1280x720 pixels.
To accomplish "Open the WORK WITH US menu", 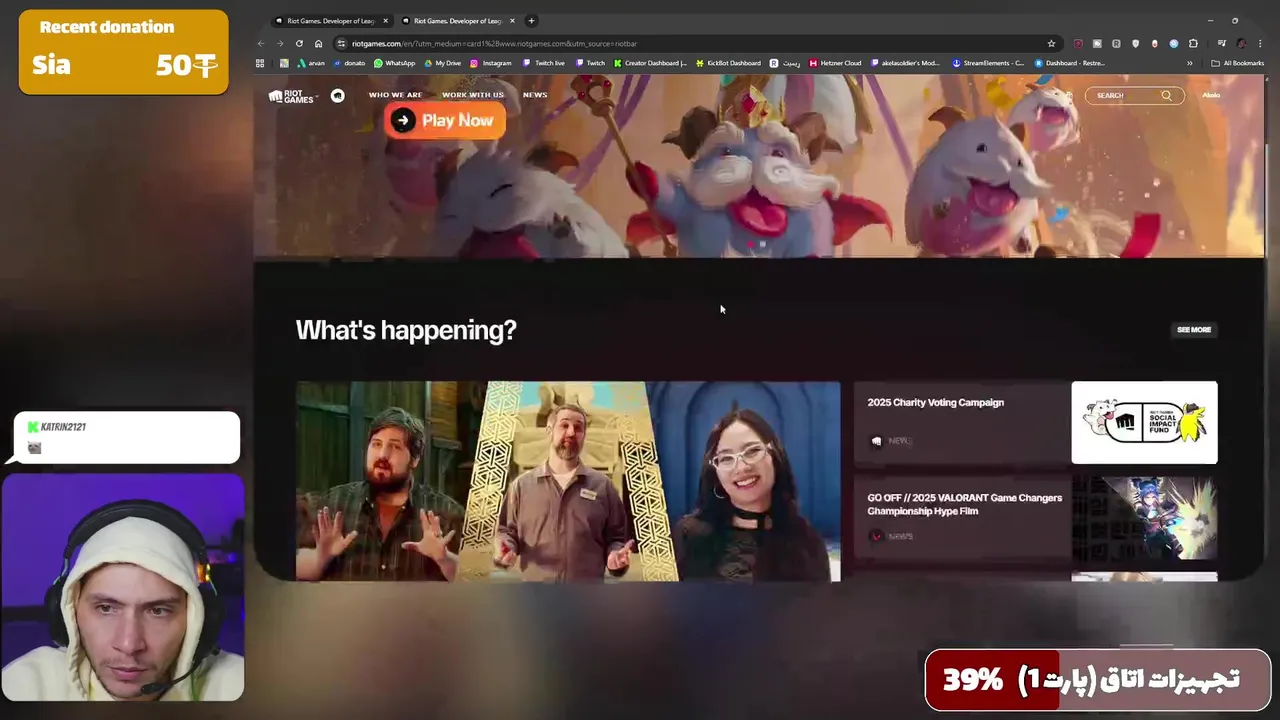I will tap(472, 95).
